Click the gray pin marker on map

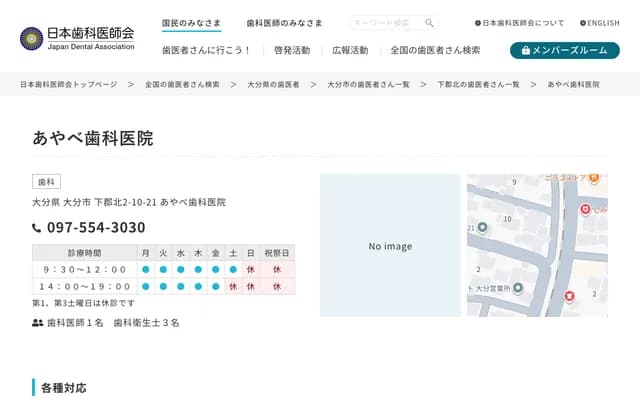[x=482, y=228]
